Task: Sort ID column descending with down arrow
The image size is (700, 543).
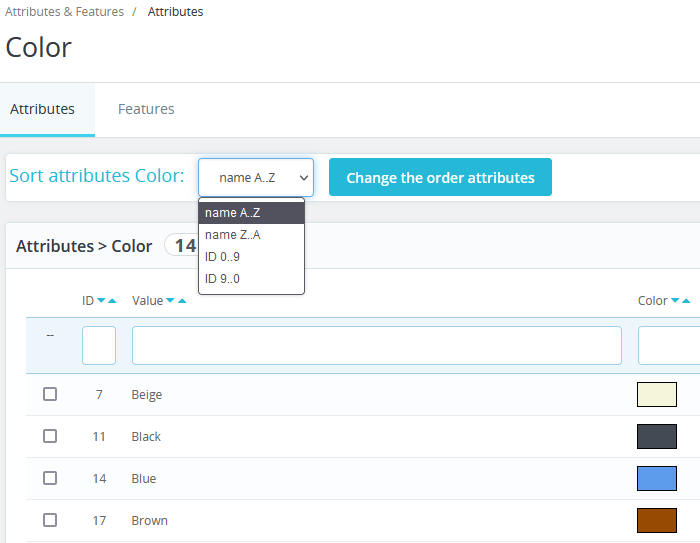Action: (x=101, y=301)
